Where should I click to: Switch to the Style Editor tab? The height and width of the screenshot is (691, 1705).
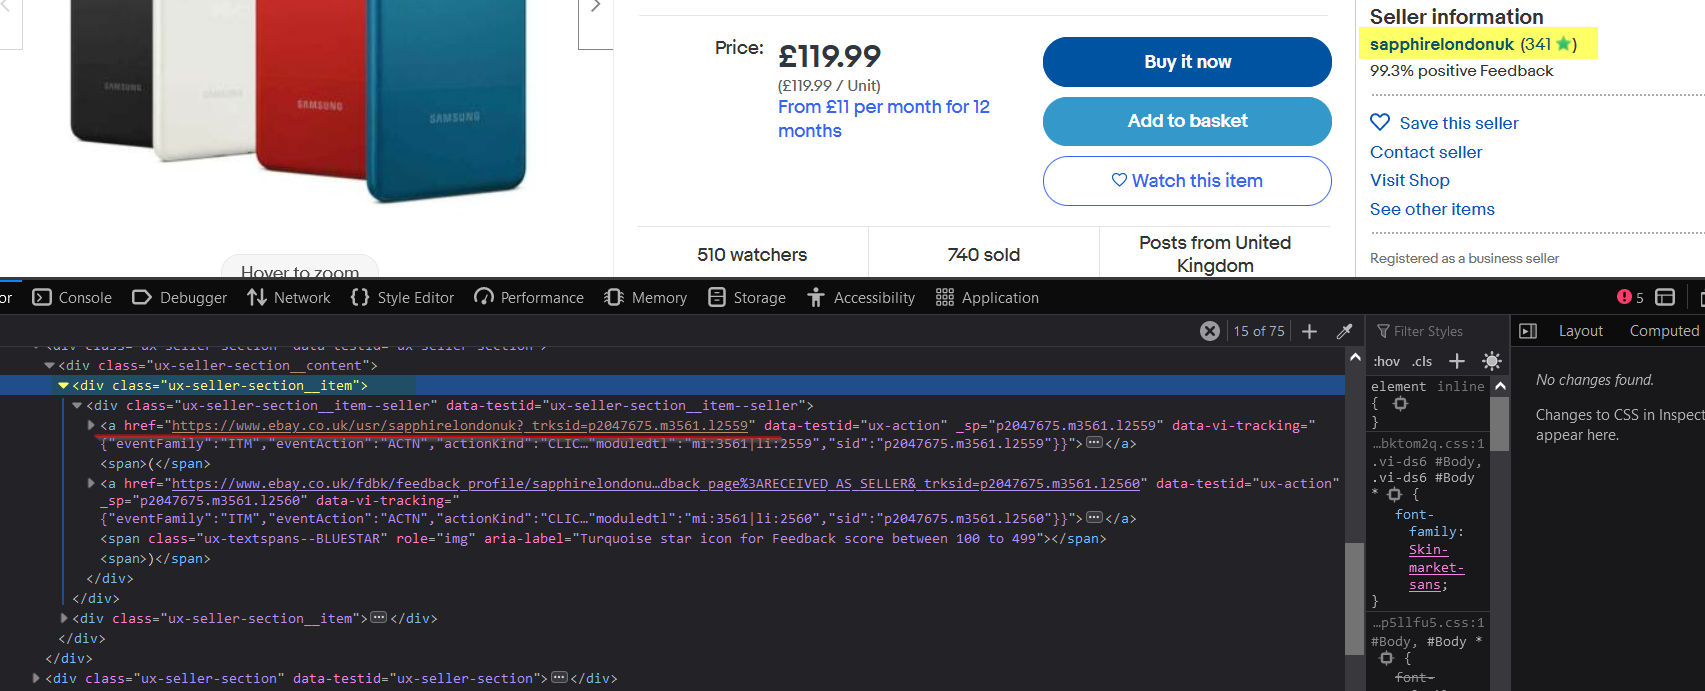click(x=402, y=298)
